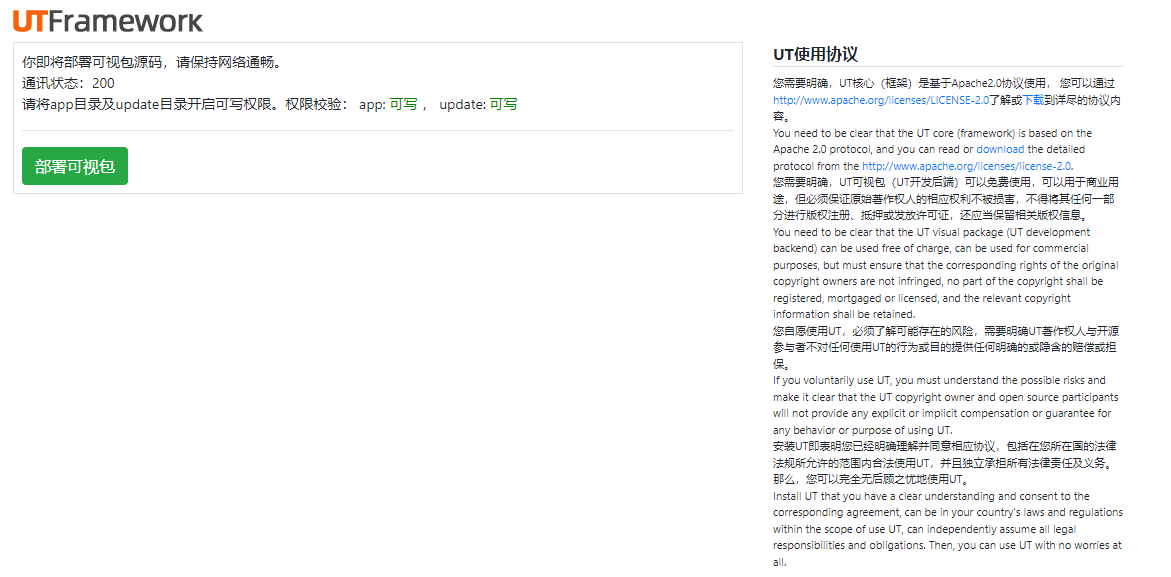Screen dimensions: 1171x577
Task: Click the green 可写 status next to app
Action: (403, 104)
